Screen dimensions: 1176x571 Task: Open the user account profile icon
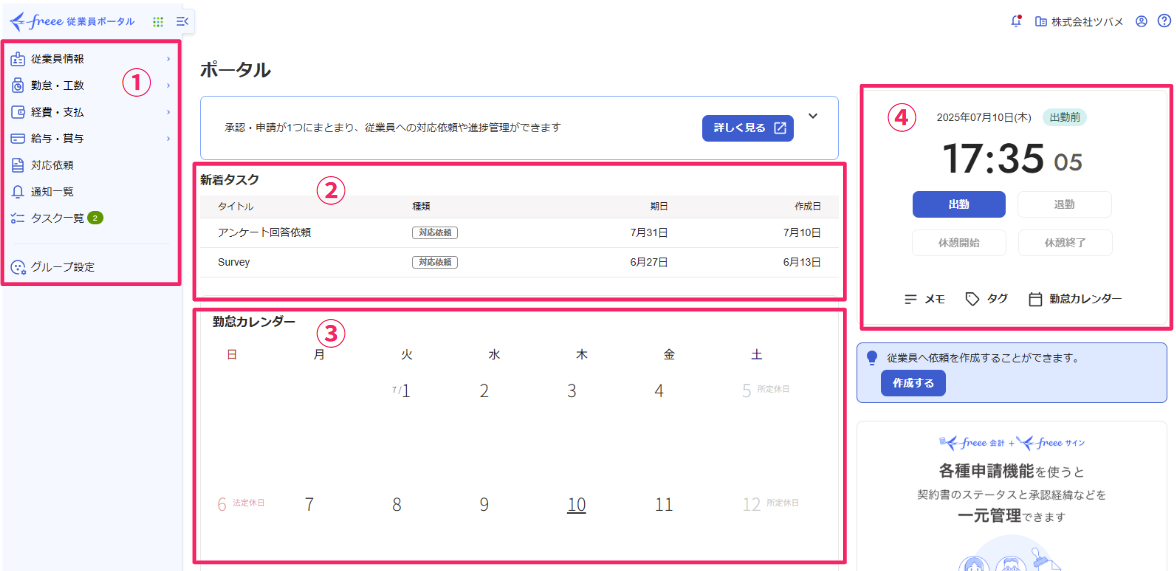coord(1142,22)
